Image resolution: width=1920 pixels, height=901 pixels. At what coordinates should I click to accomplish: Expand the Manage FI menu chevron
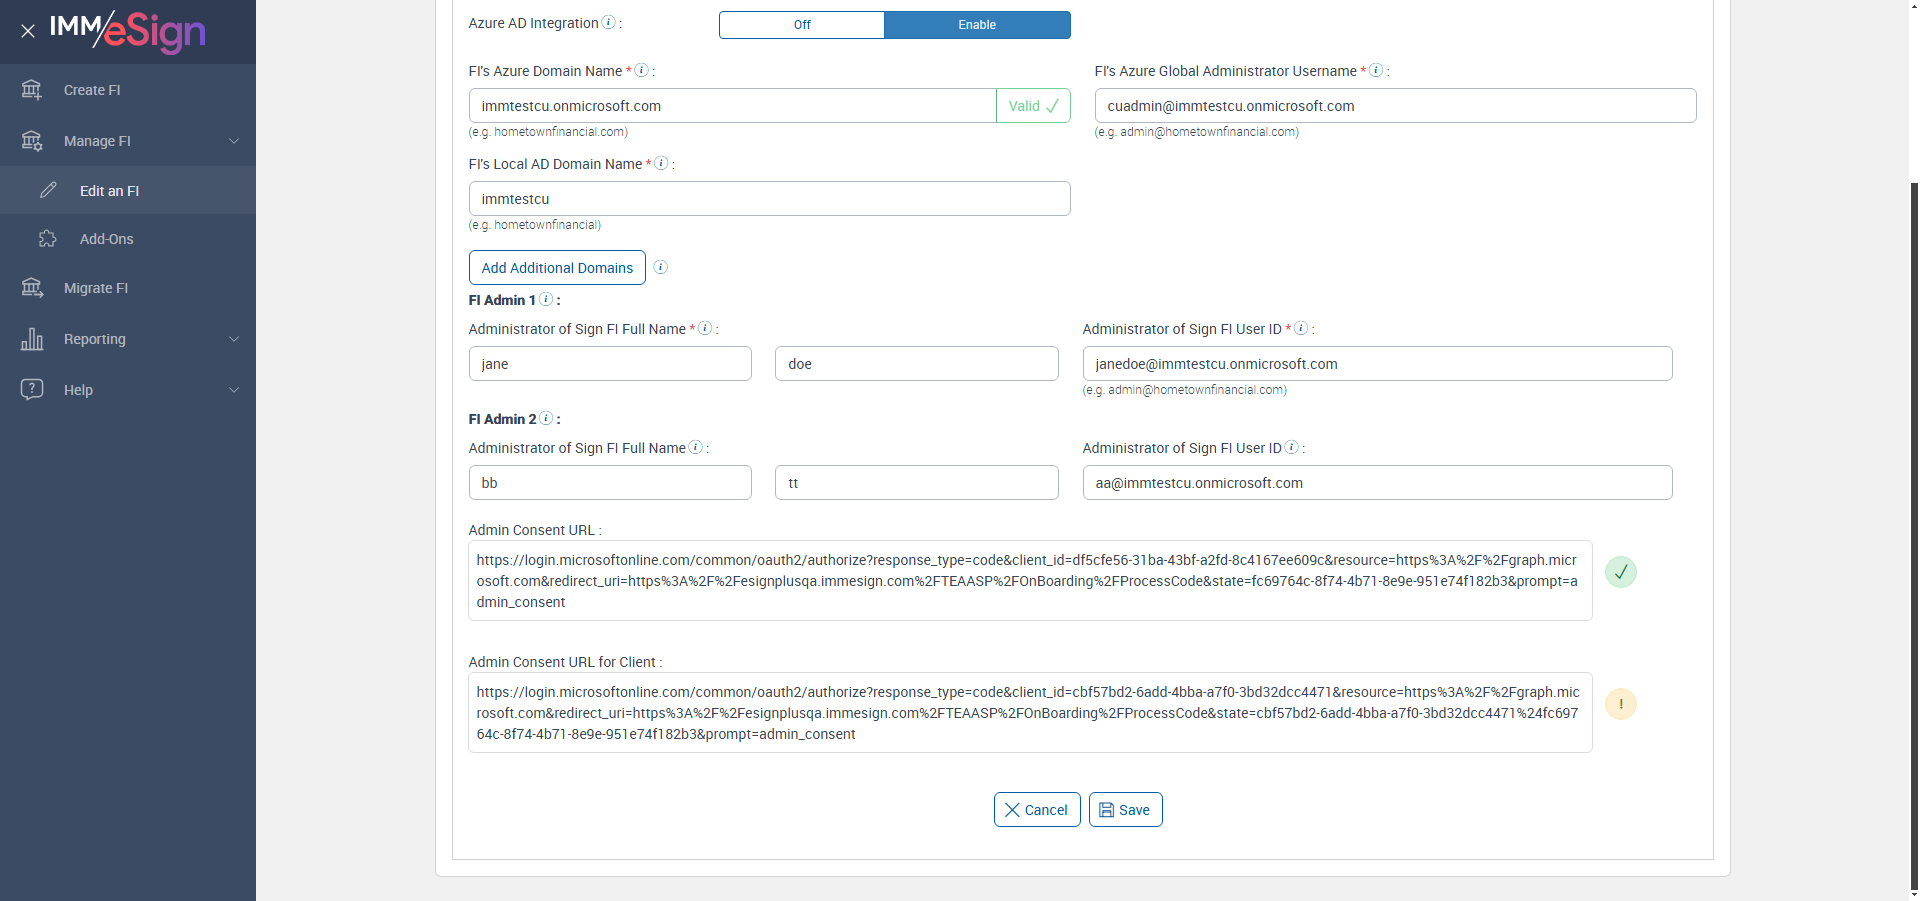tap(234, 141)
